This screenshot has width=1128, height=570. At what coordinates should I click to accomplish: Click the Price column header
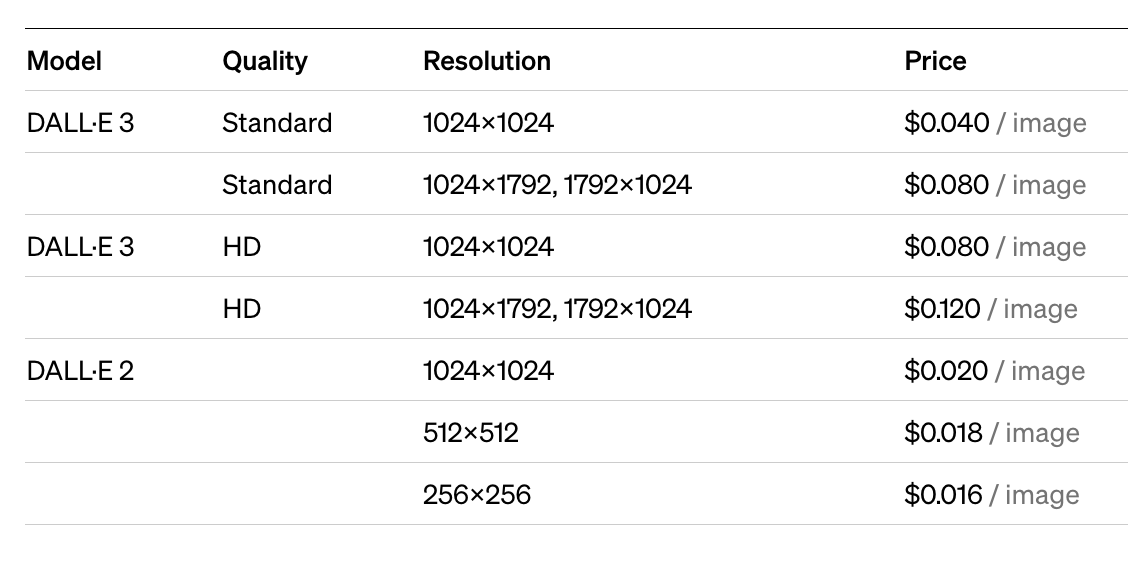935,61
